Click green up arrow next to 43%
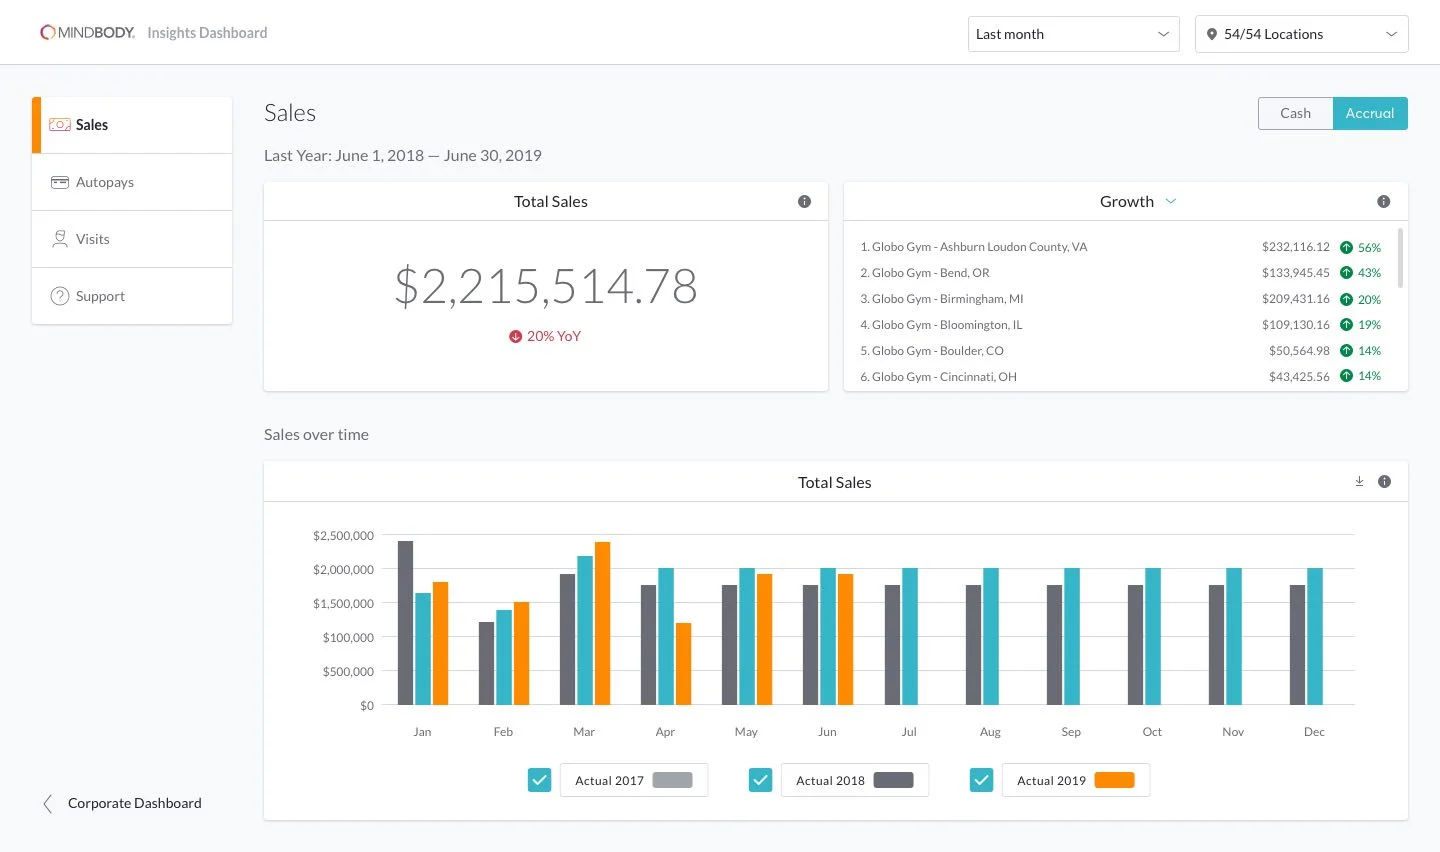The image size is (1440, 852). 1346,273
